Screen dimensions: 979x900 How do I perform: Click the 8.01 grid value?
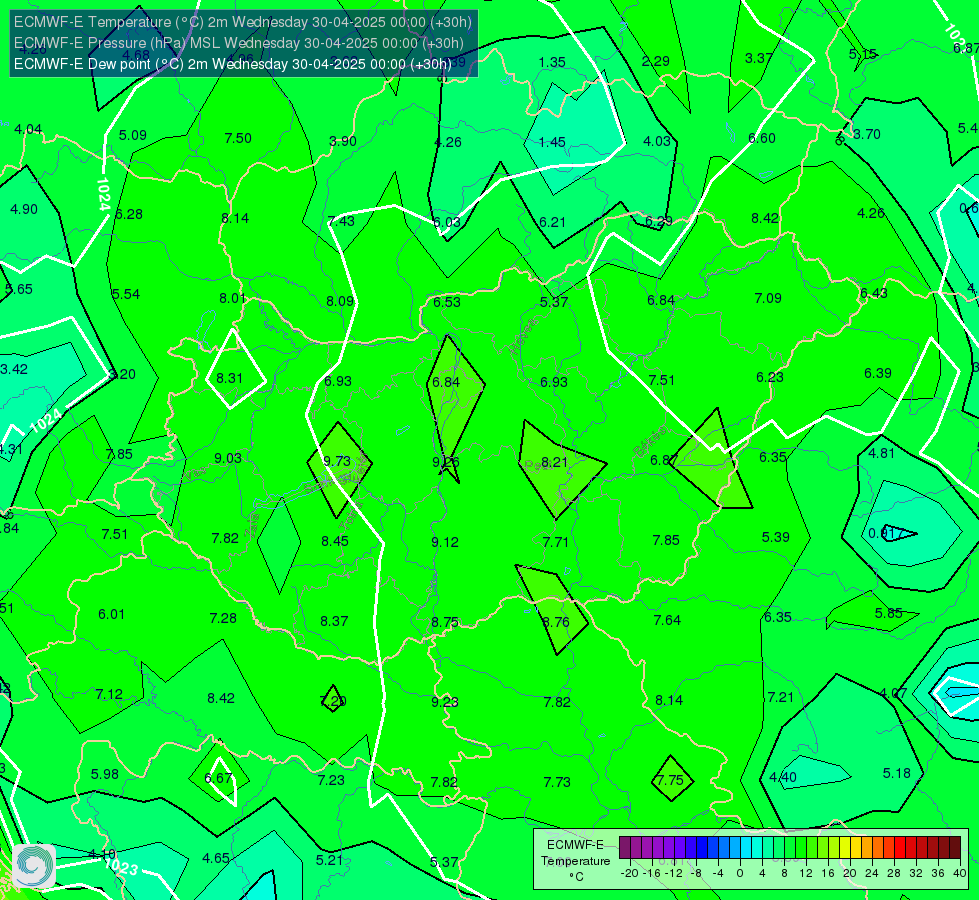[x=233, y=299]
